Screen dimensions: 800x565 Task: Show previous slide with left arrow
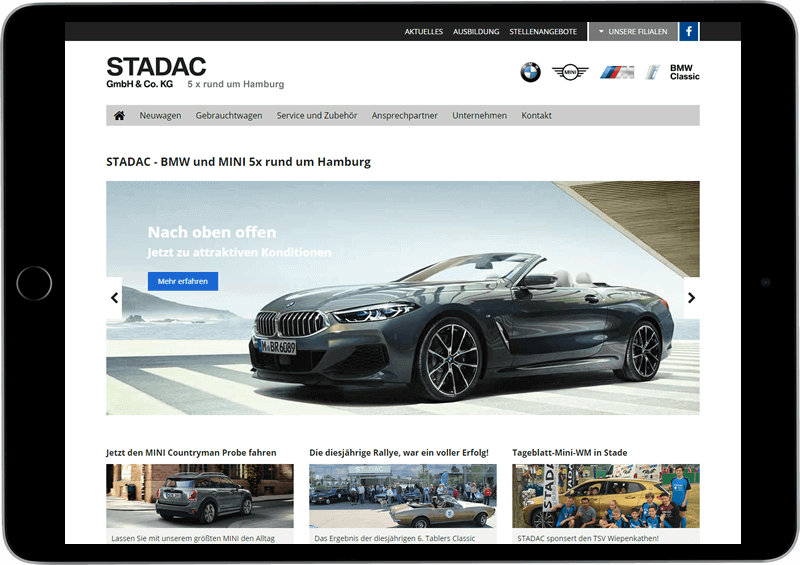pos(114,298)
